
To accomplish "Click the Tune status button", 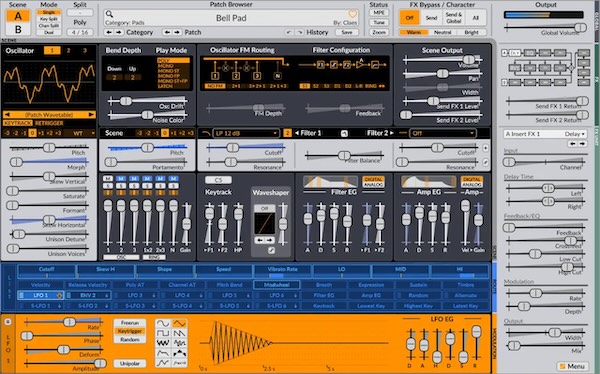I will tap(378, 23).
